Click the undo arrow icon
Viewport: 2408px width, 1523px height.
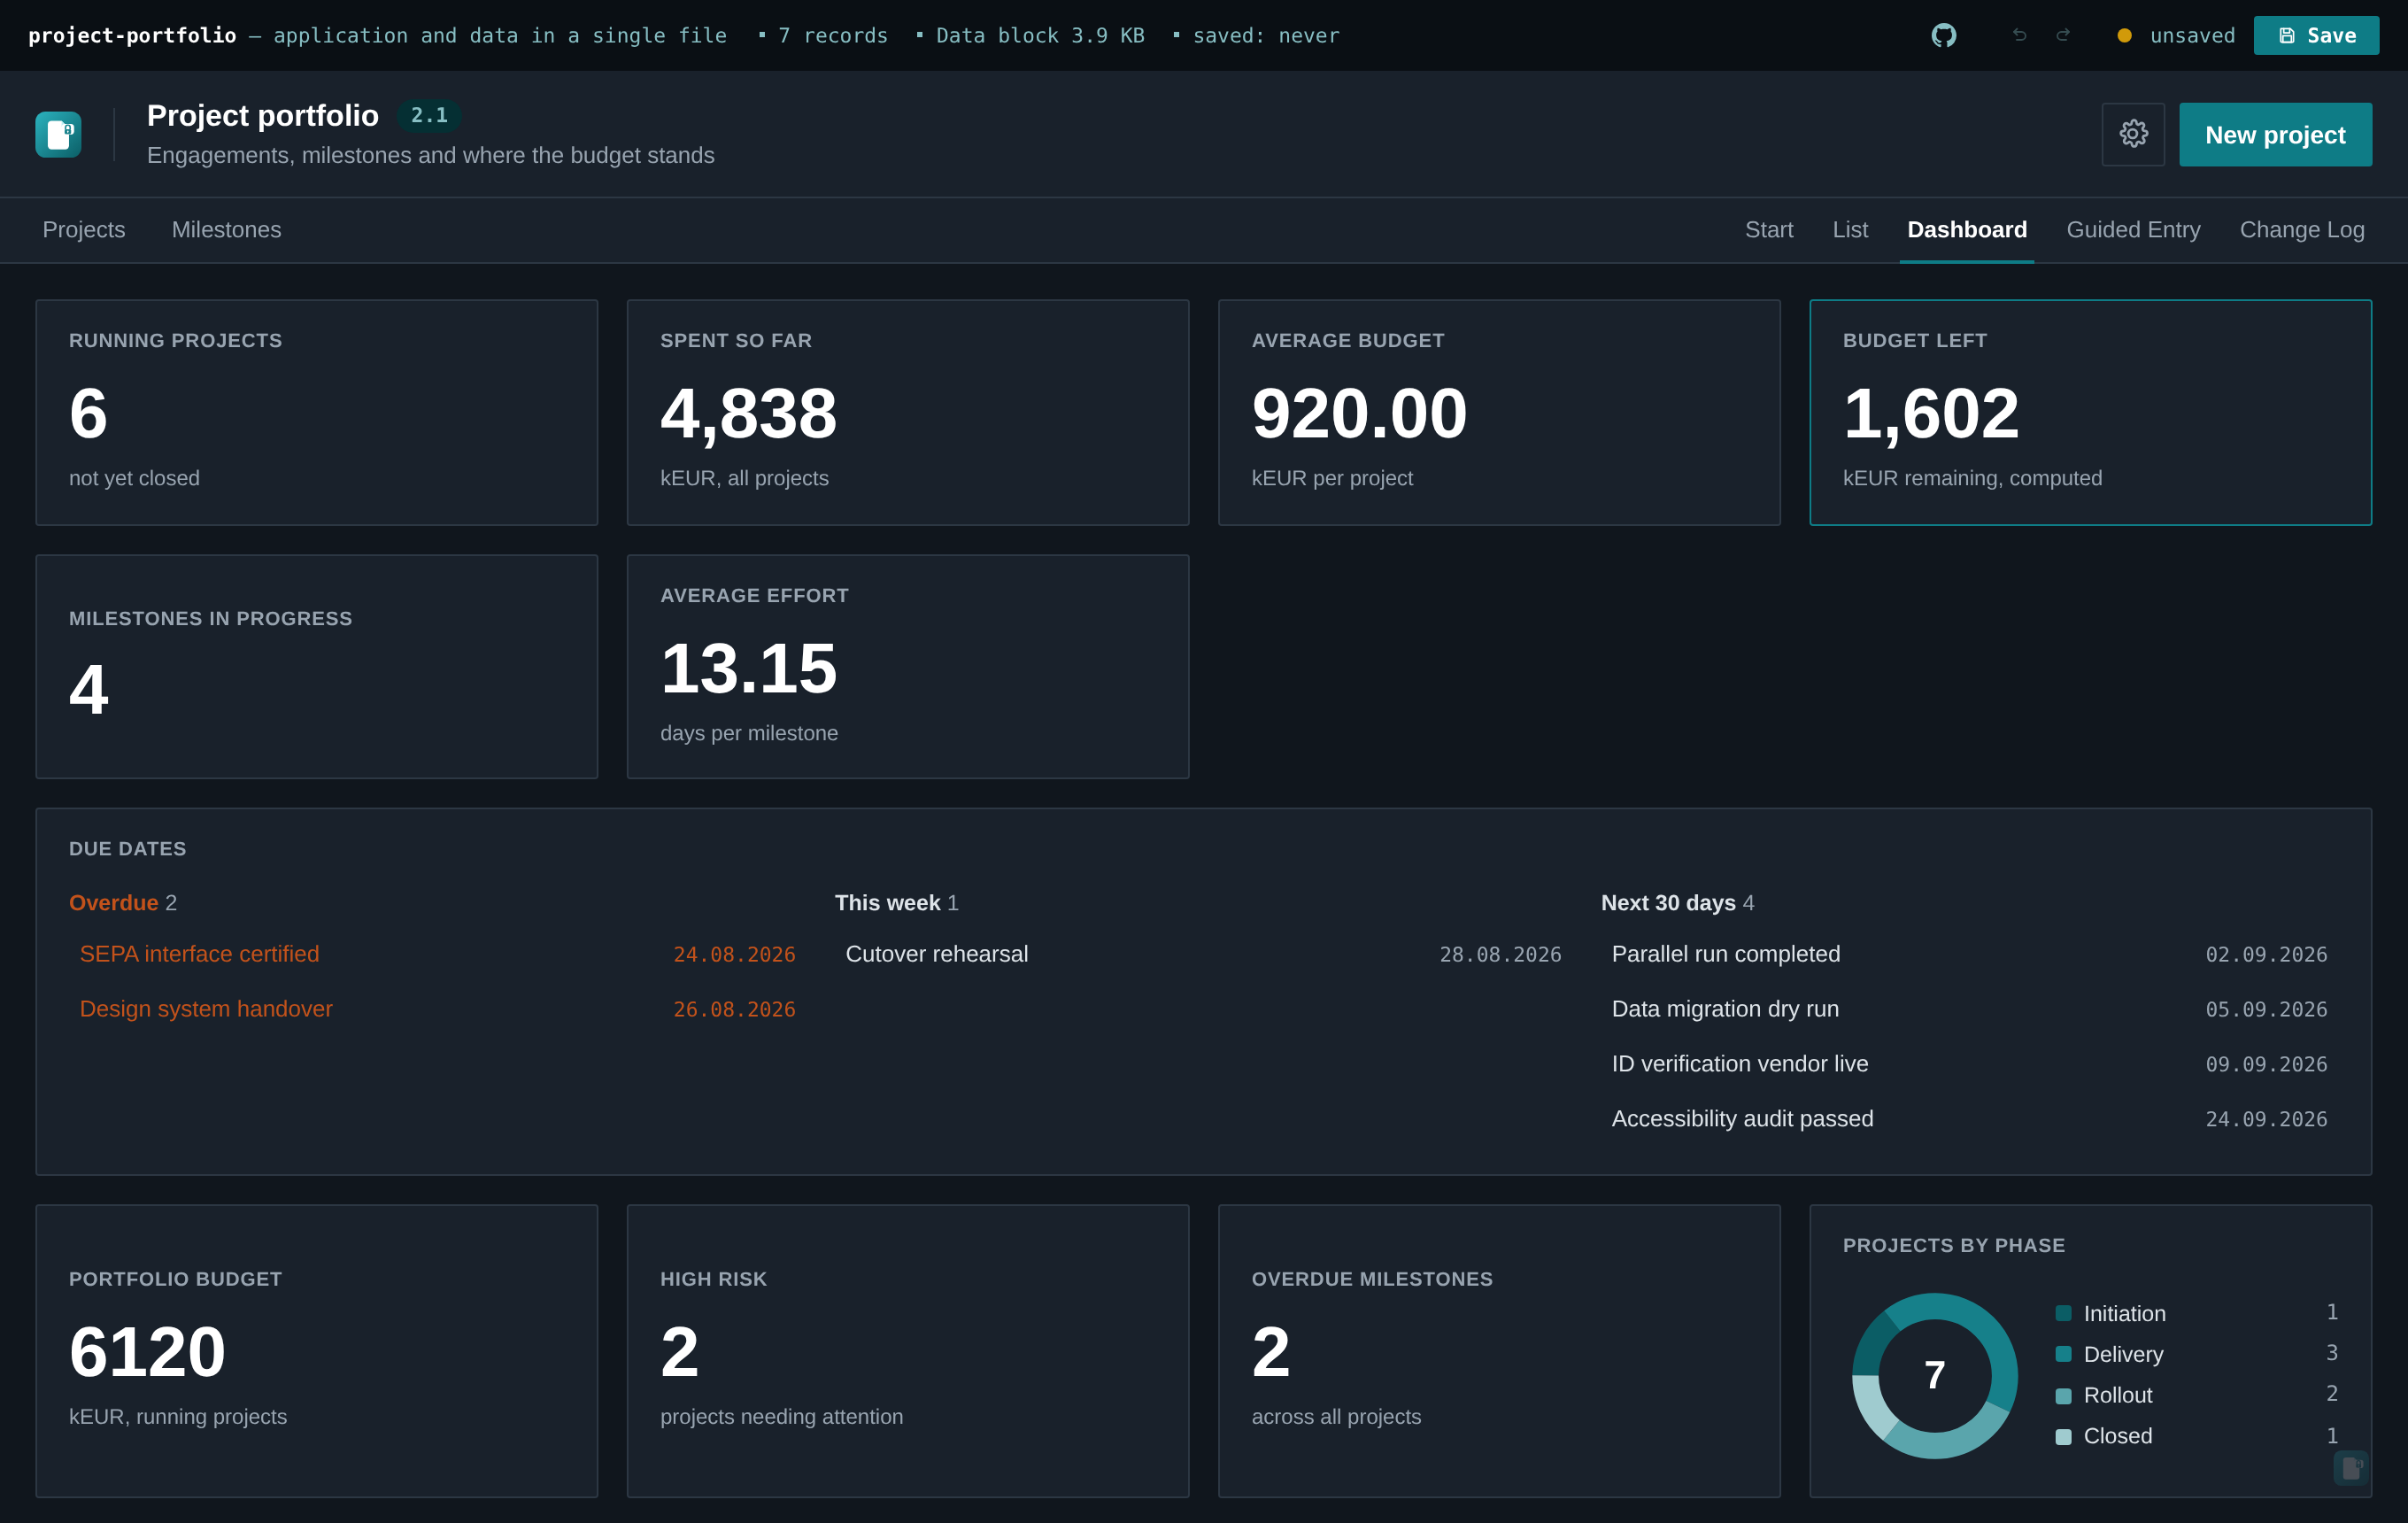2019,36
